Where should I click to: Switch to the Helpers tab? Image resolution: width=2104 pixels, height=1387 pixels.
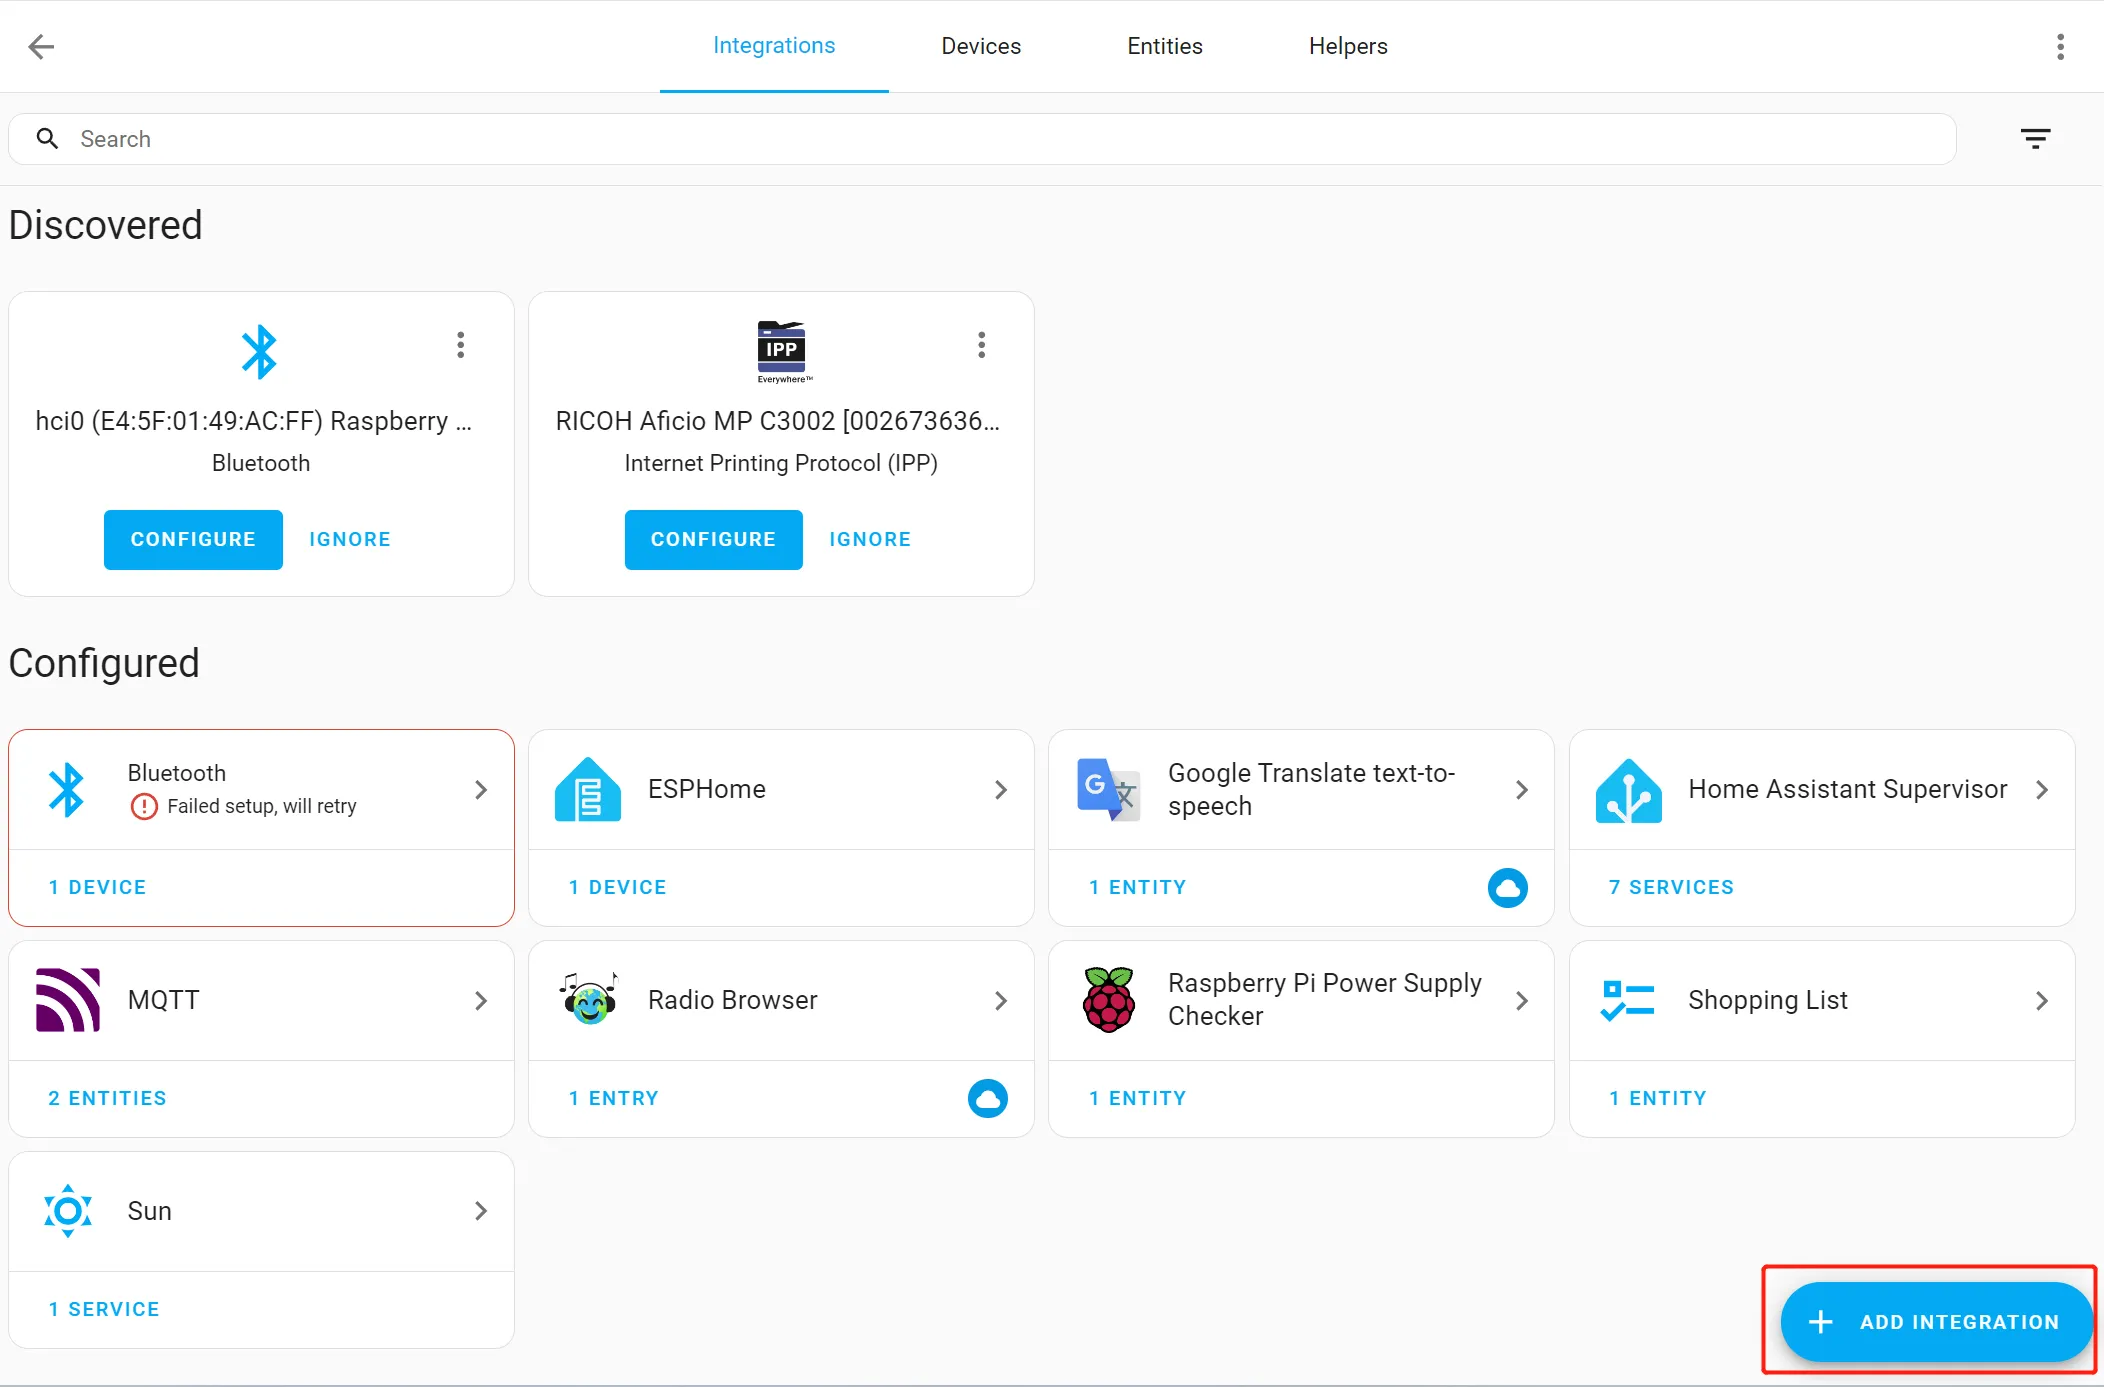(1347, 46)
